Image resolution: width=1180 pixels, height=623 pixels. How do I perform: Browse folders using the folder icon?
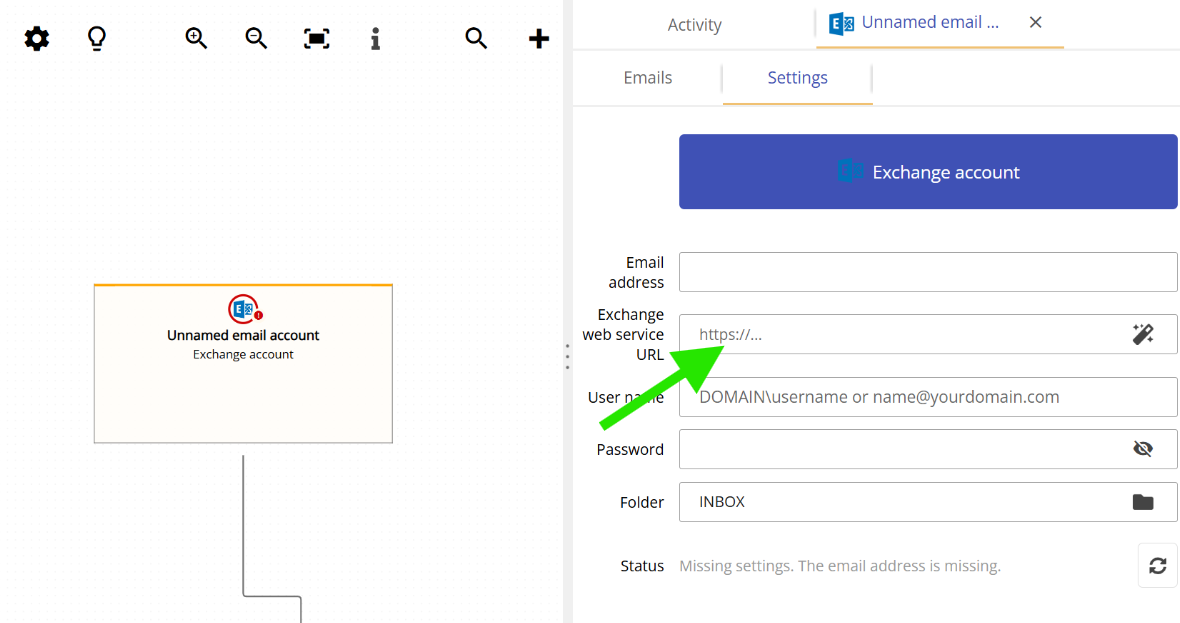click(x=1144, y=501)
